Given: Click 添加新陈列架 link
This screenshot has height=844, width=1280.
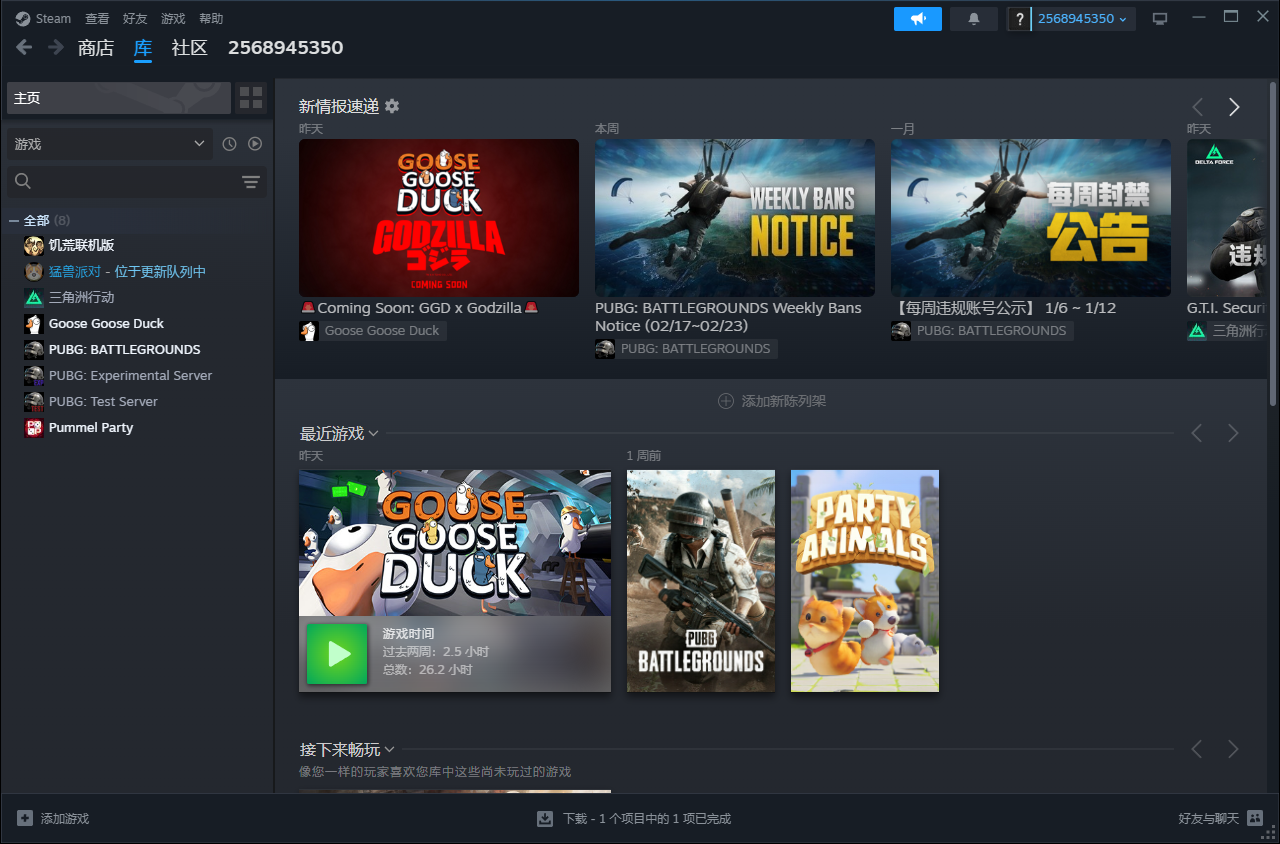Looking at the screenshot, I should point(783,401).
